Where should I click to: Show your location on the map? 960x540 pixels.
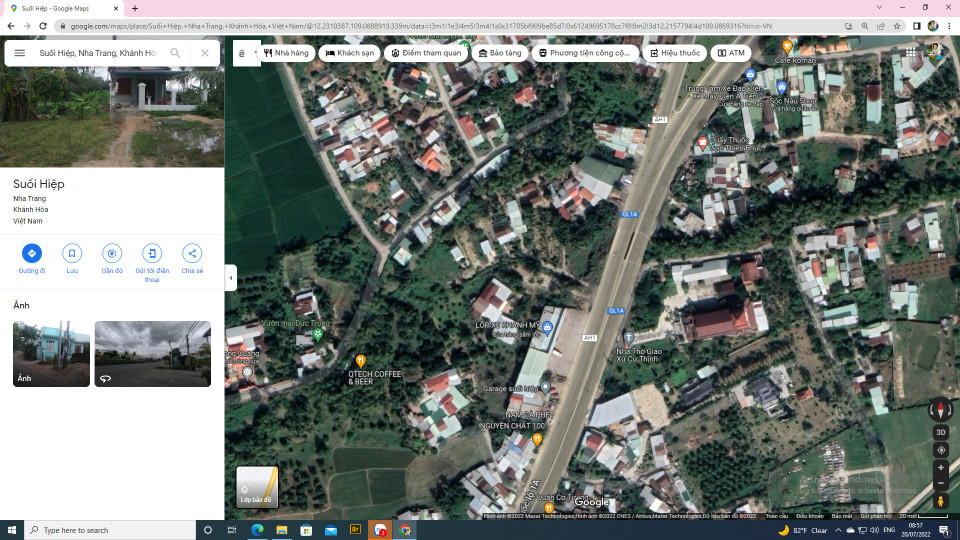pyautogui.click(x=941, y=450)
